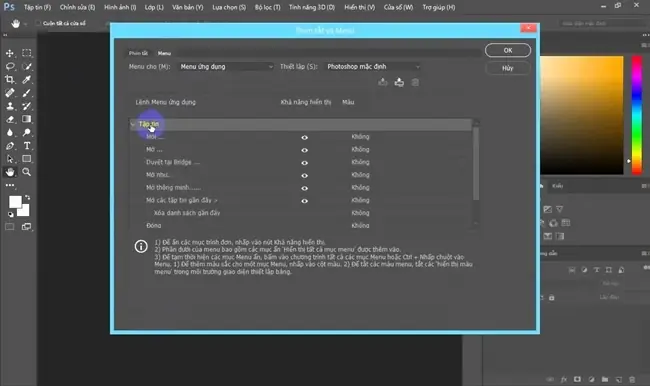
Task: Toggle visibility eye for 'Mở ...'
Action: pos(305,150)
